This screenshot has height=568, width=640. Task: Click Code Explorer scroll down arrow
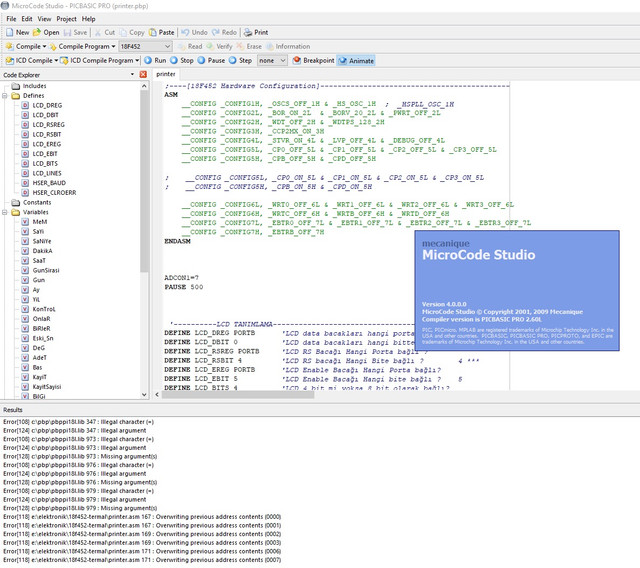click(x=144, y=395)
